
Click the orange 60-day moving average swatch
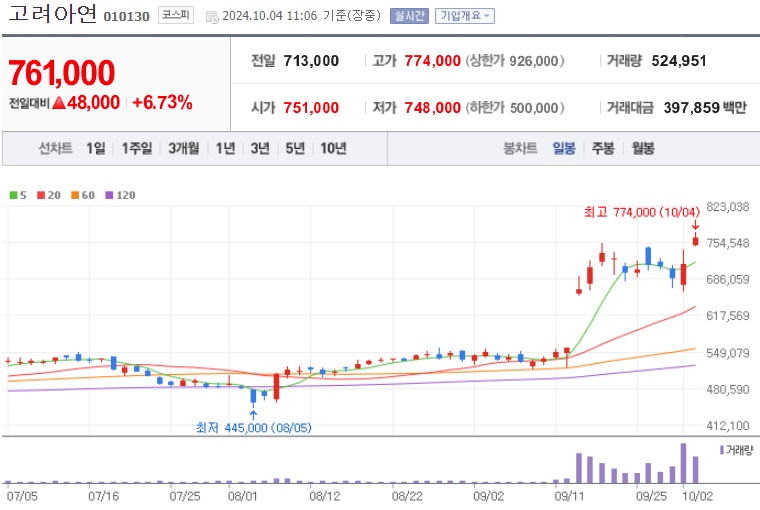75,195
